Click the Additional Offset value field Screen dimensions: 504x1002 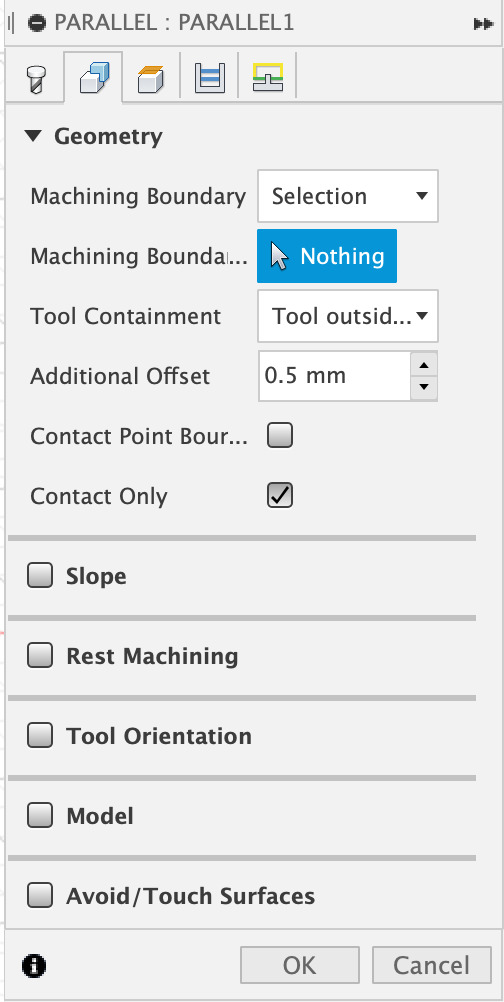[x=335, y=376]
